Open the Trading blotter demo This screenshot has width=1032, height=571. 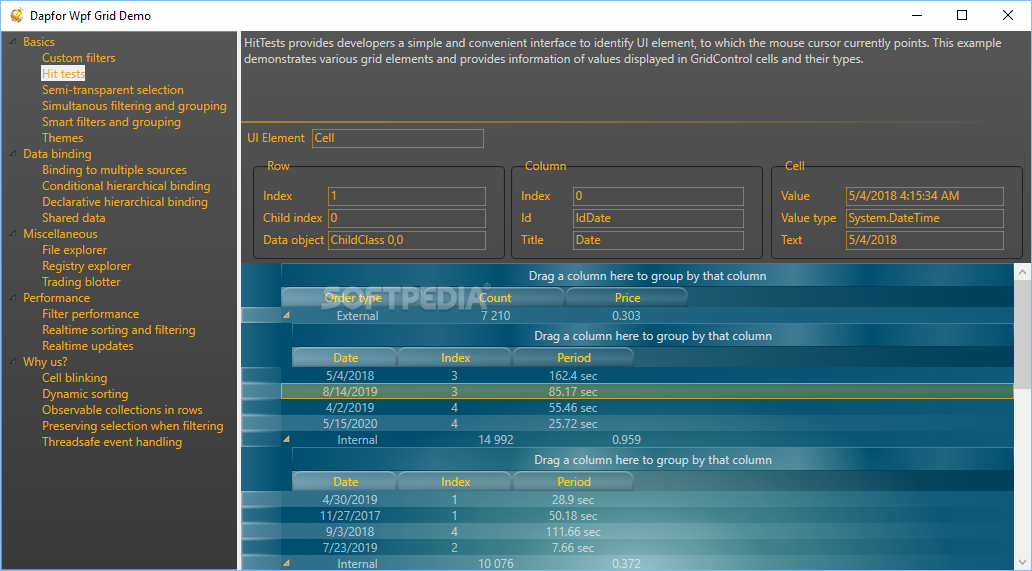(82, 282)
